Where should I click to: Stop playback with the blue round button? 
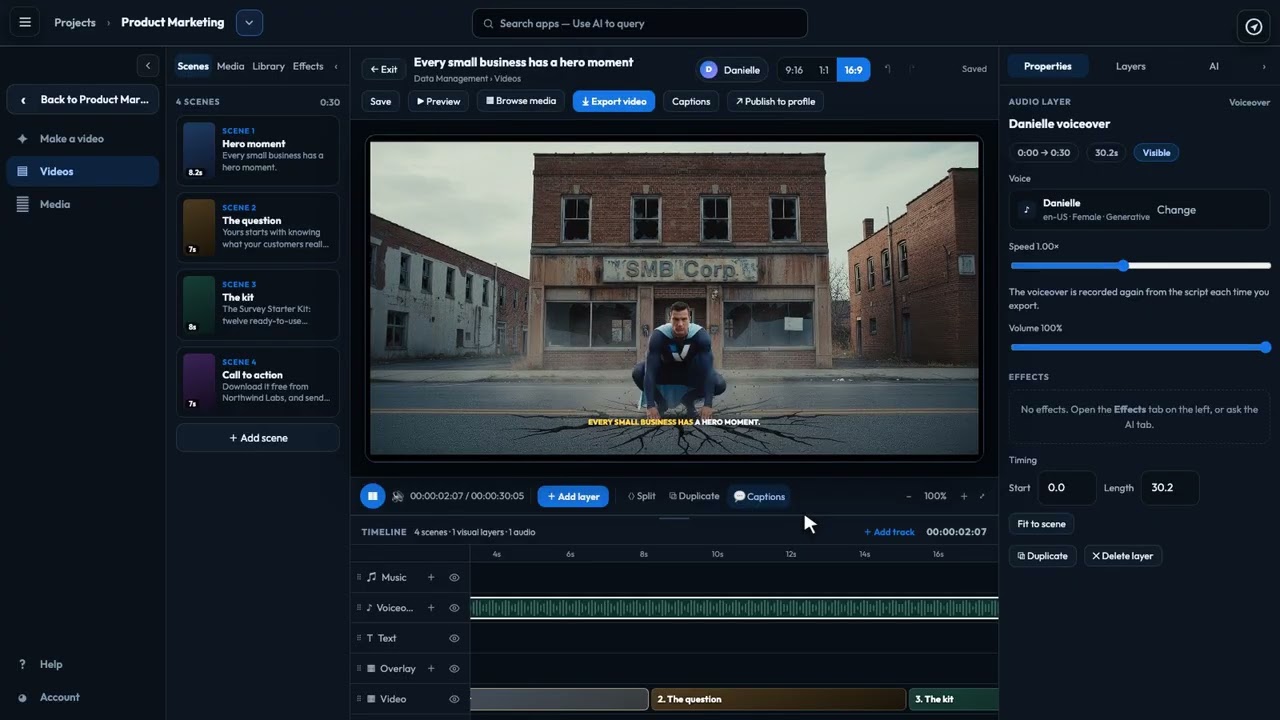point(372,496)
